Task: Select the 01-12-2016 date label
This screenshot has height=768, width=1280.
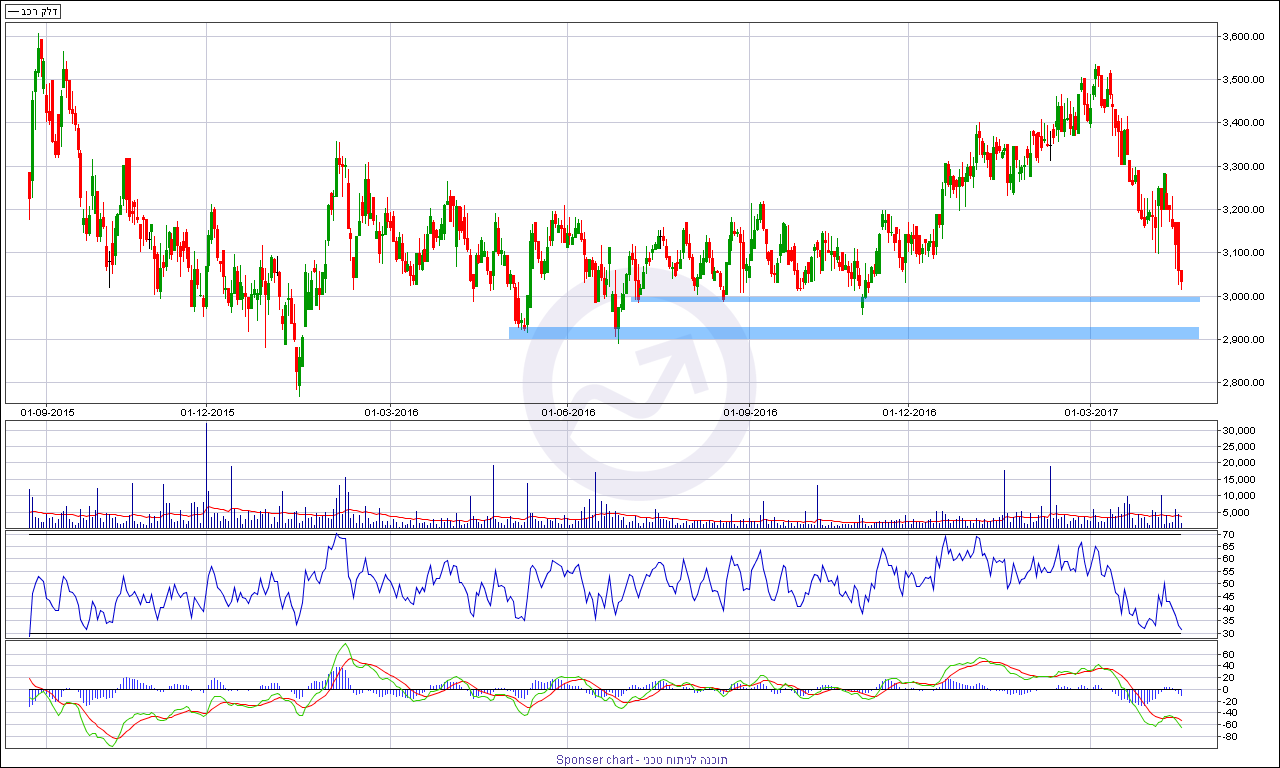Action: point(908,412)
